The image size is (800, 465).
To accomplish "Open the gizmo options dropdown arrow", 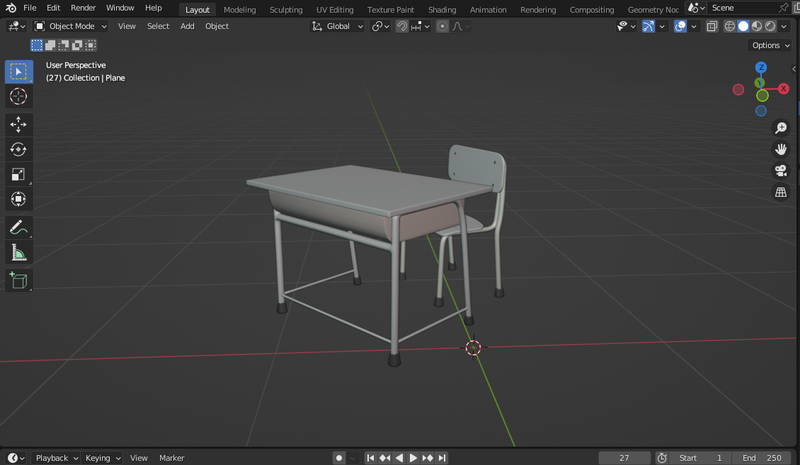I will click(x=662, y=26).
